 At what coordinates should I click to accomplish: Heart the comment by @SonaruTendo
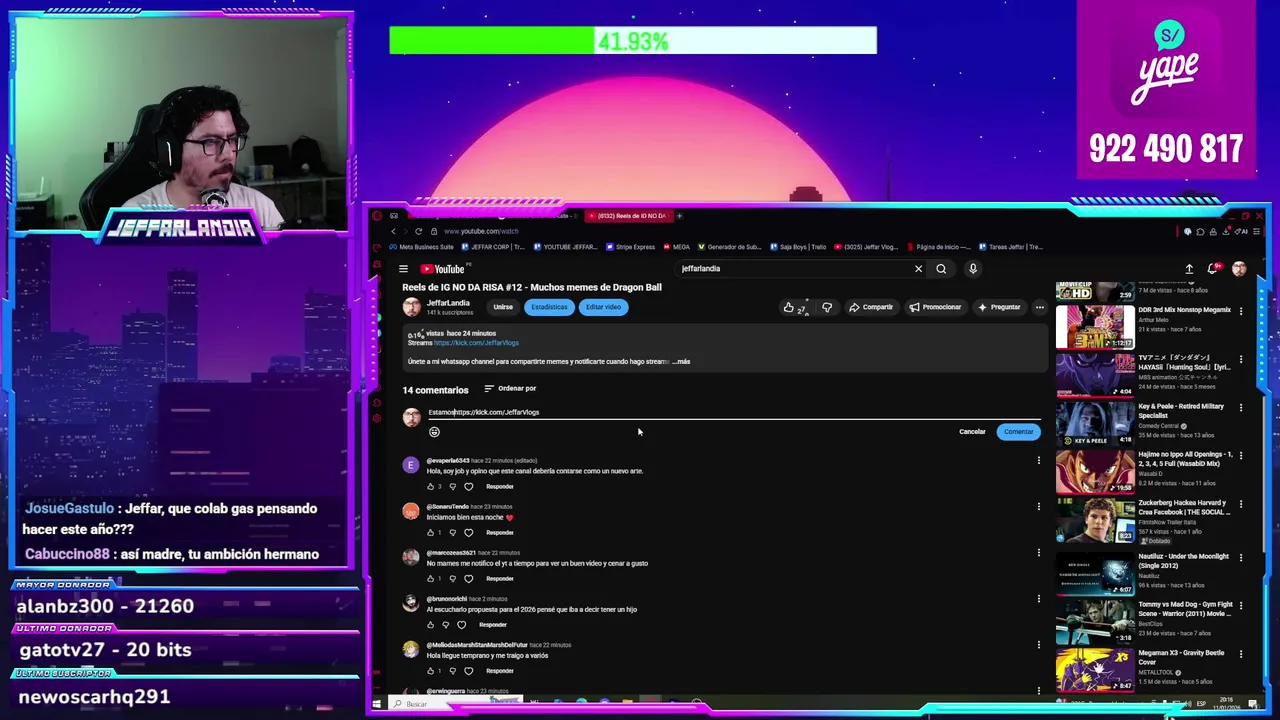468,533
